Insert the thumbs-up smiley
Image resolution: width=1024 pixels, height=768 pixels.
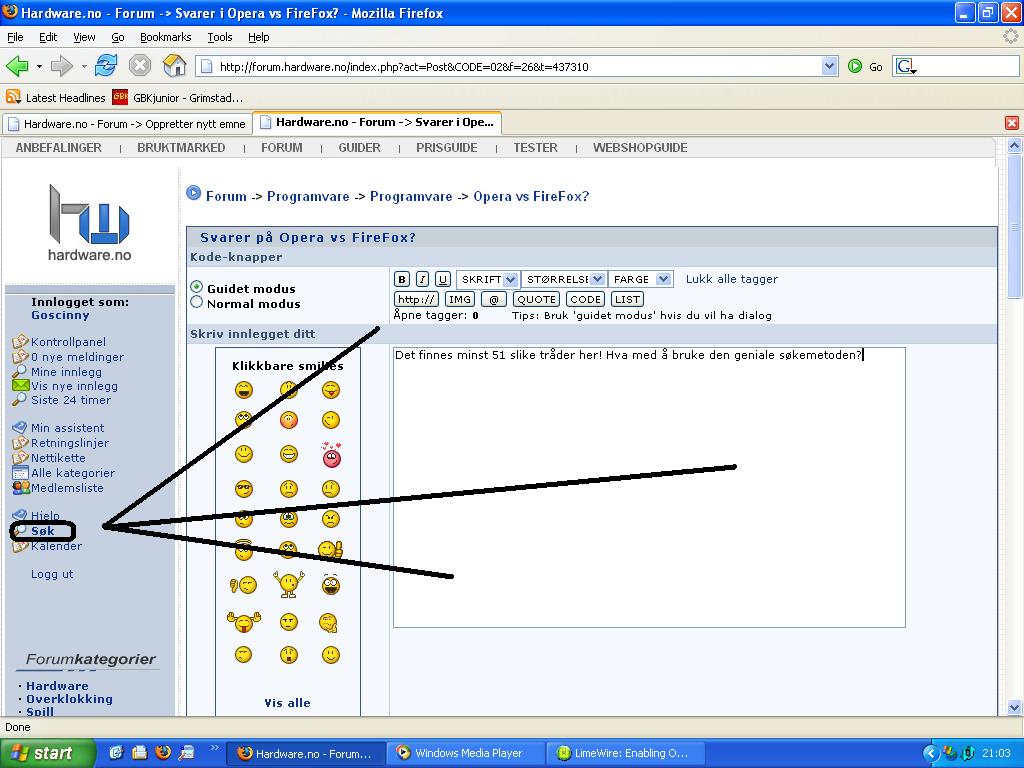[x=331, y=550]
